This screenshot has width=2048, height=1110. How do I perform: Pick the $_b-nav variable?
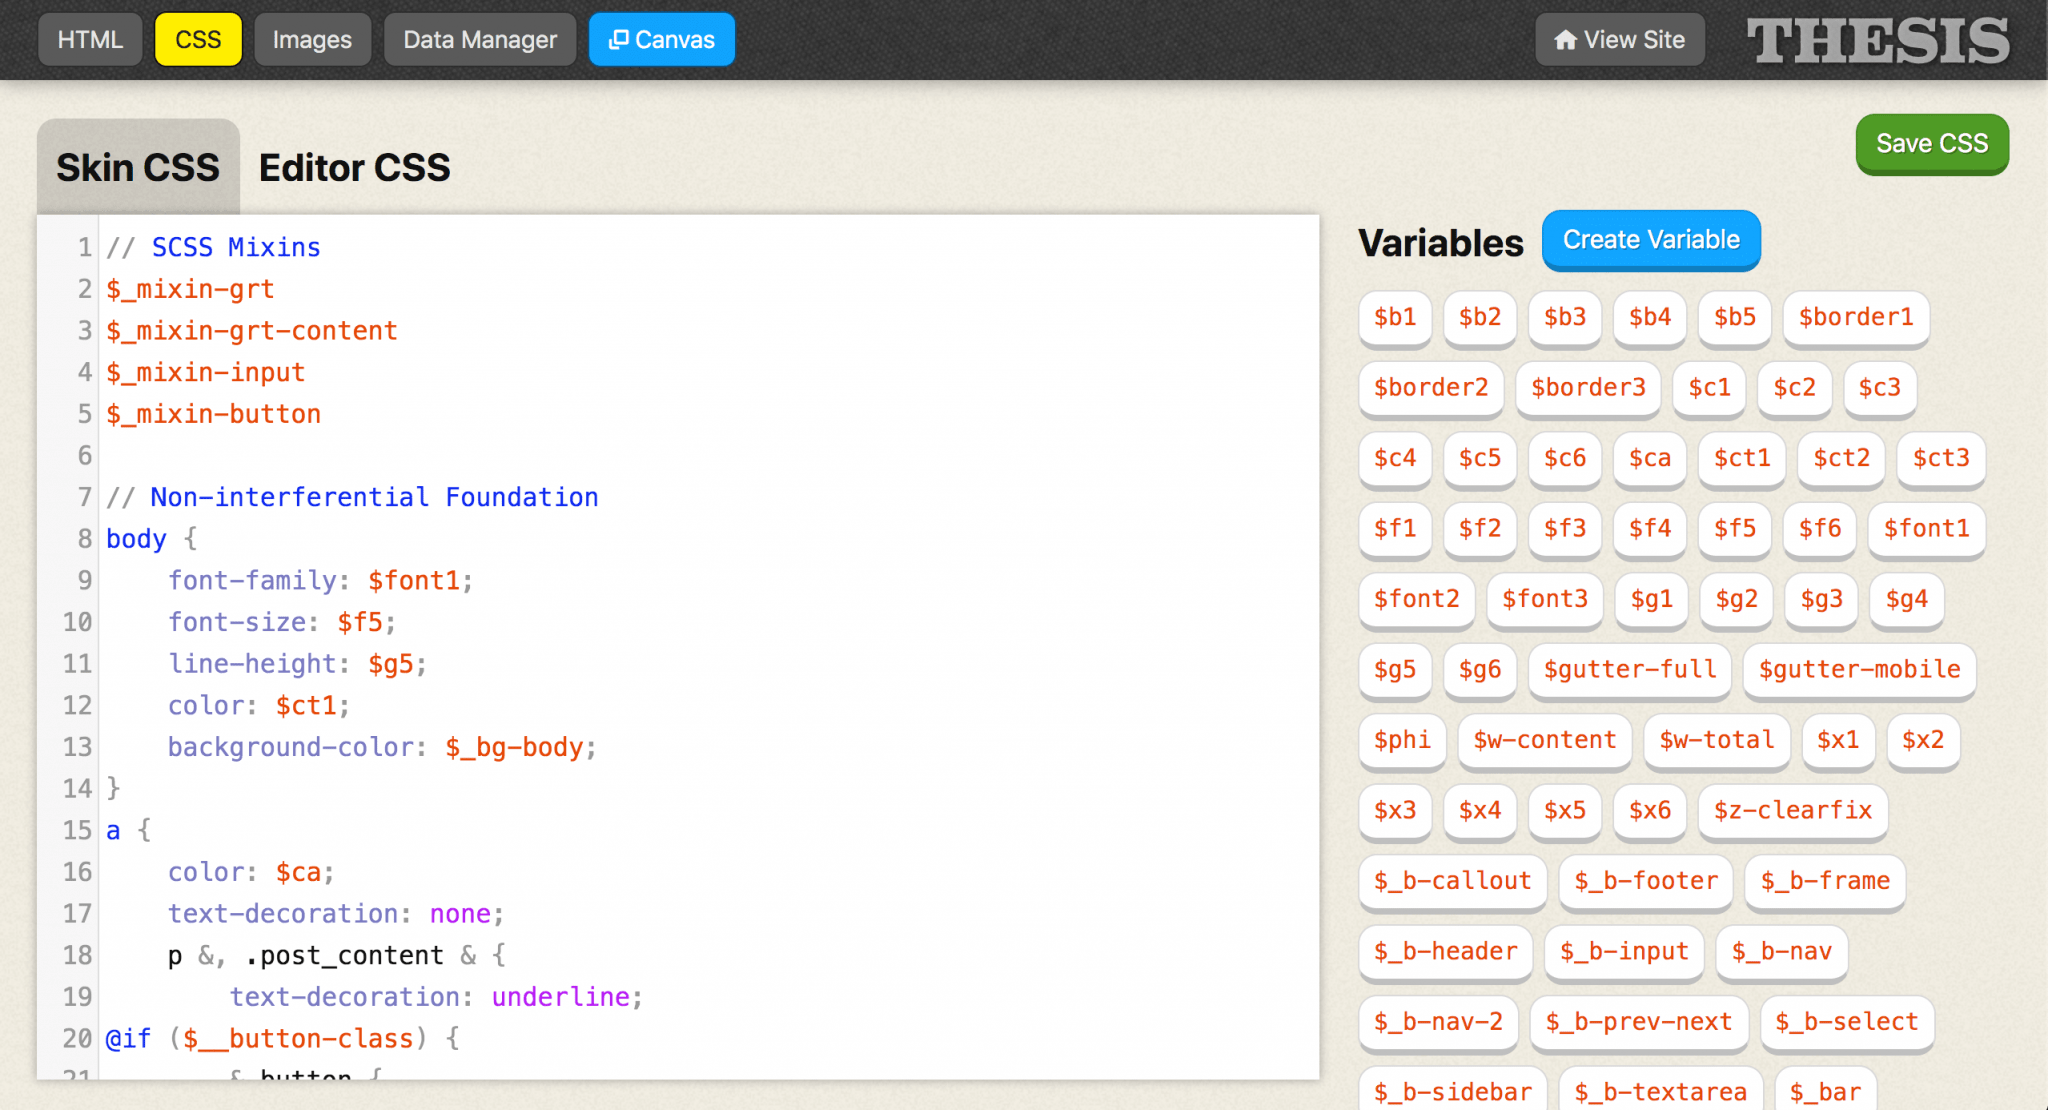[1782, 952]
